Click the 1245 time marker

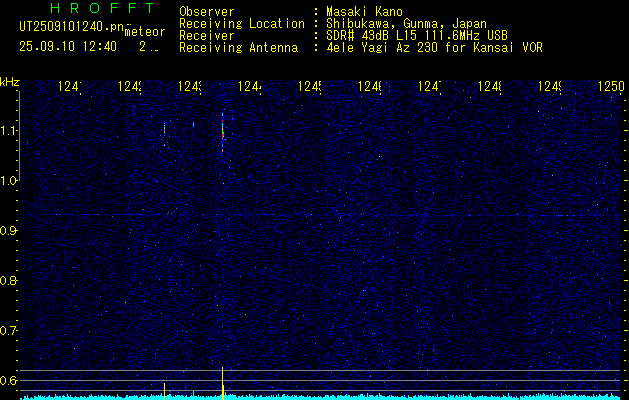pos(310,86)
